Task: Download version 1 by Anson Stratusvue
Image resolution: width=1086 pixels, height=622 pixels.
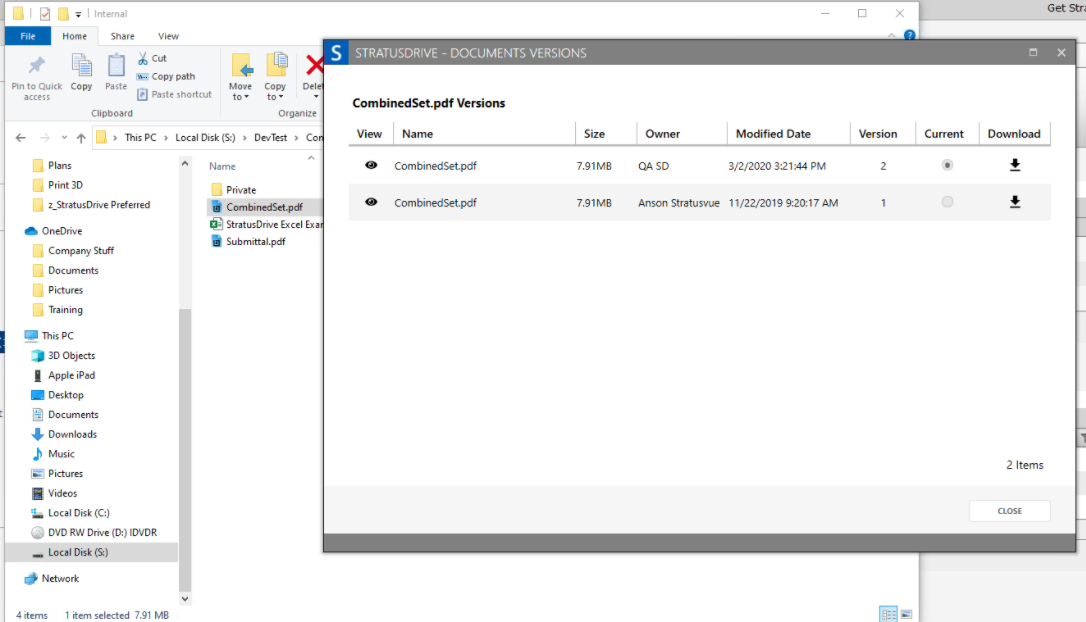Action: [x=1015, y=202]
